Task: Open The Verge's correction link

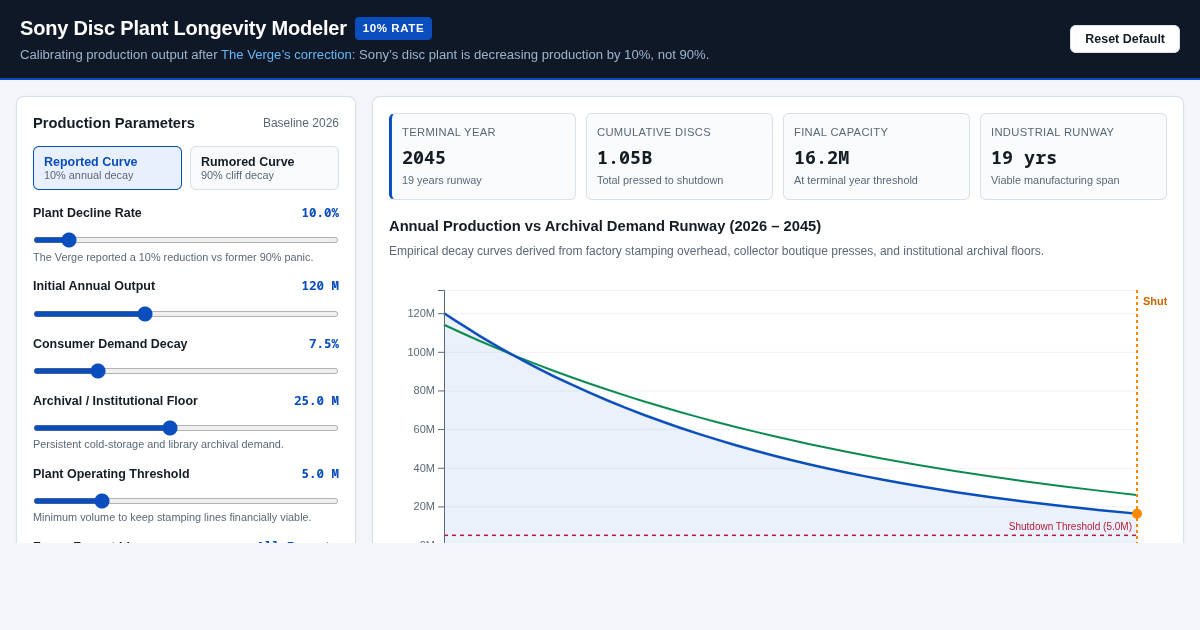Action: pos(286,55)
